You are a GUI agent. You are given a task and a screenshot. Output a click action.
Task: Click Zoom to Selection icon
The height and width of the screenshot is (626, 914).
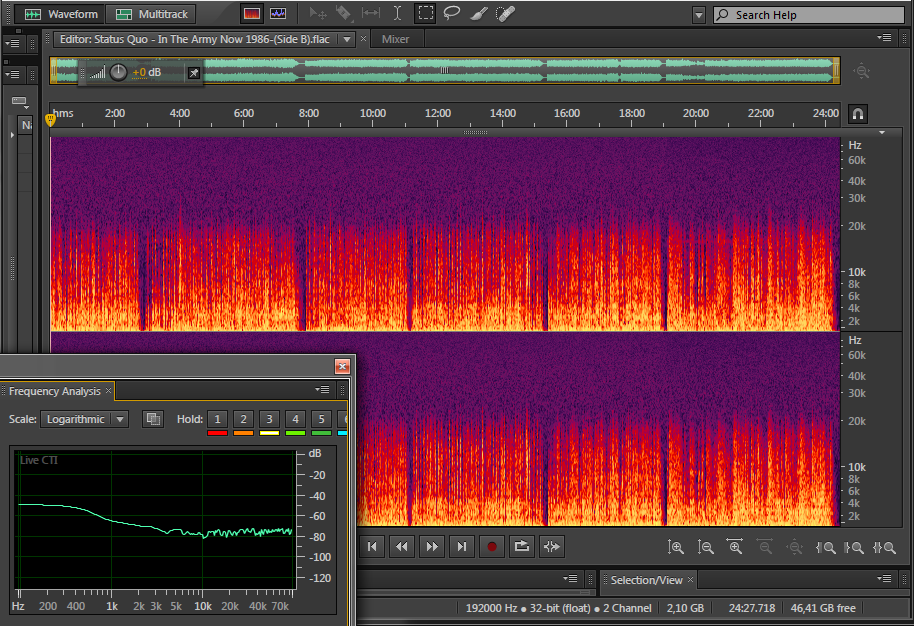(x=884, y=547)
